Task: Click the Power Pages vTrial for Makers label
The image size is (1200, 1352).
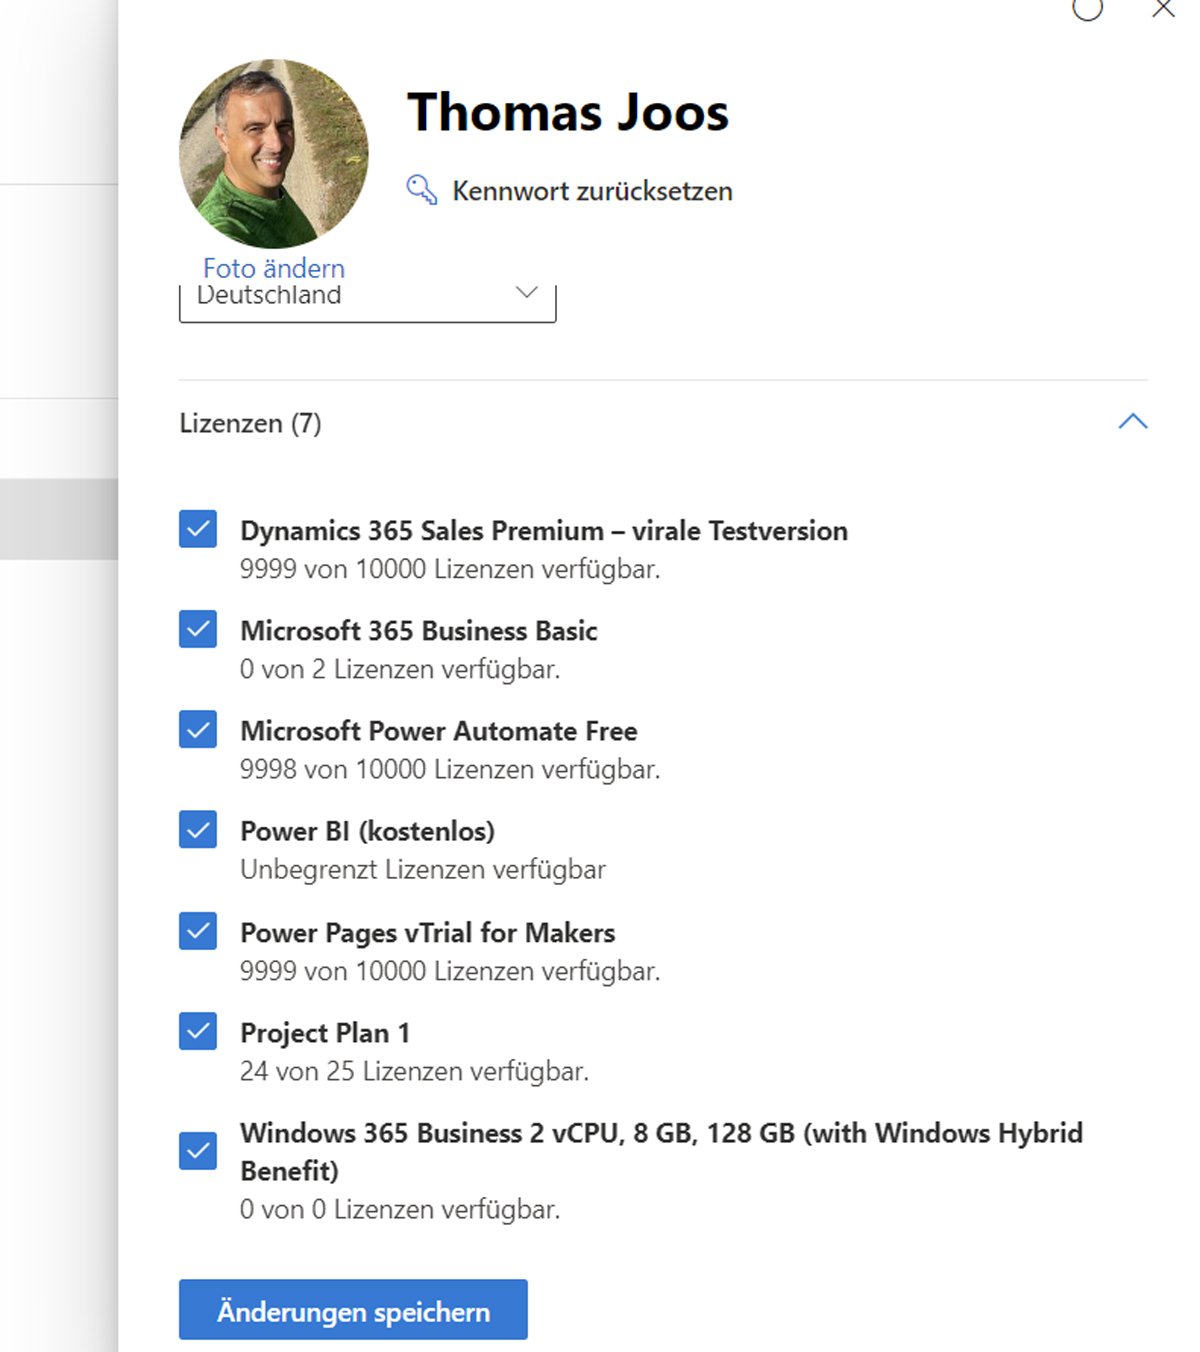Action: coord(427,932)
